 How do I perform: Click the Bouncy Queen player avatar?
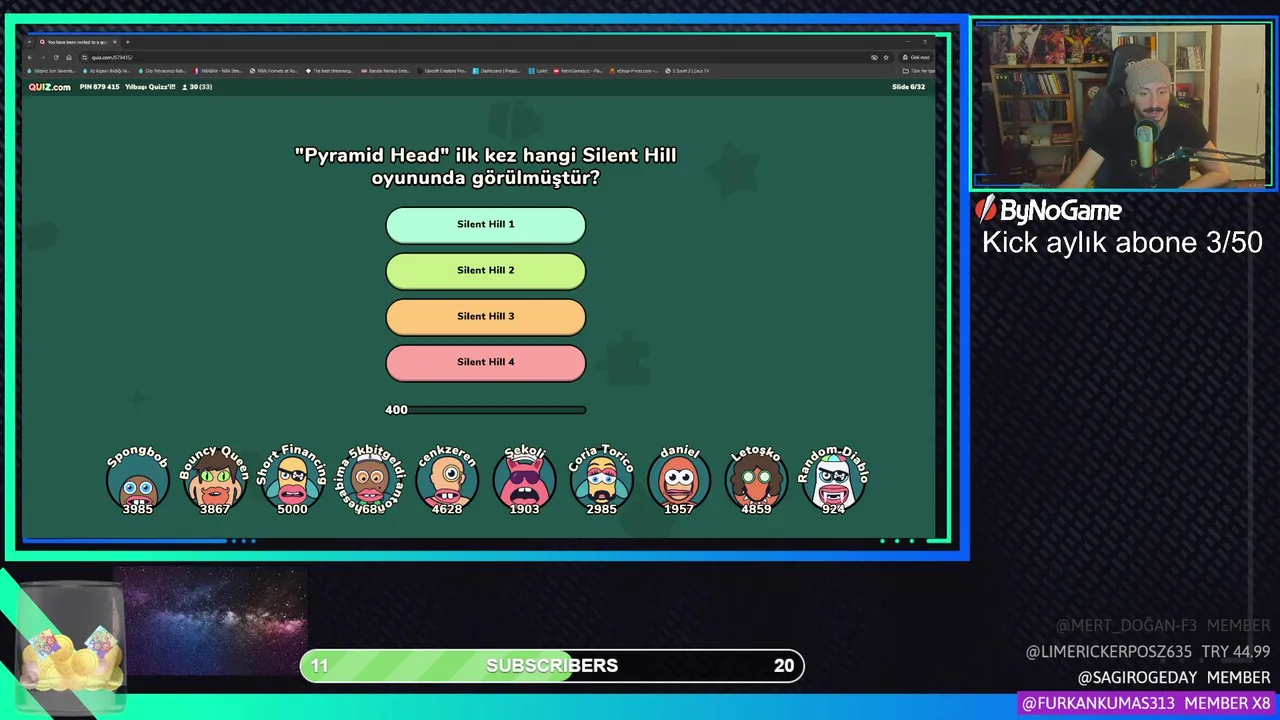click(214, 480)
